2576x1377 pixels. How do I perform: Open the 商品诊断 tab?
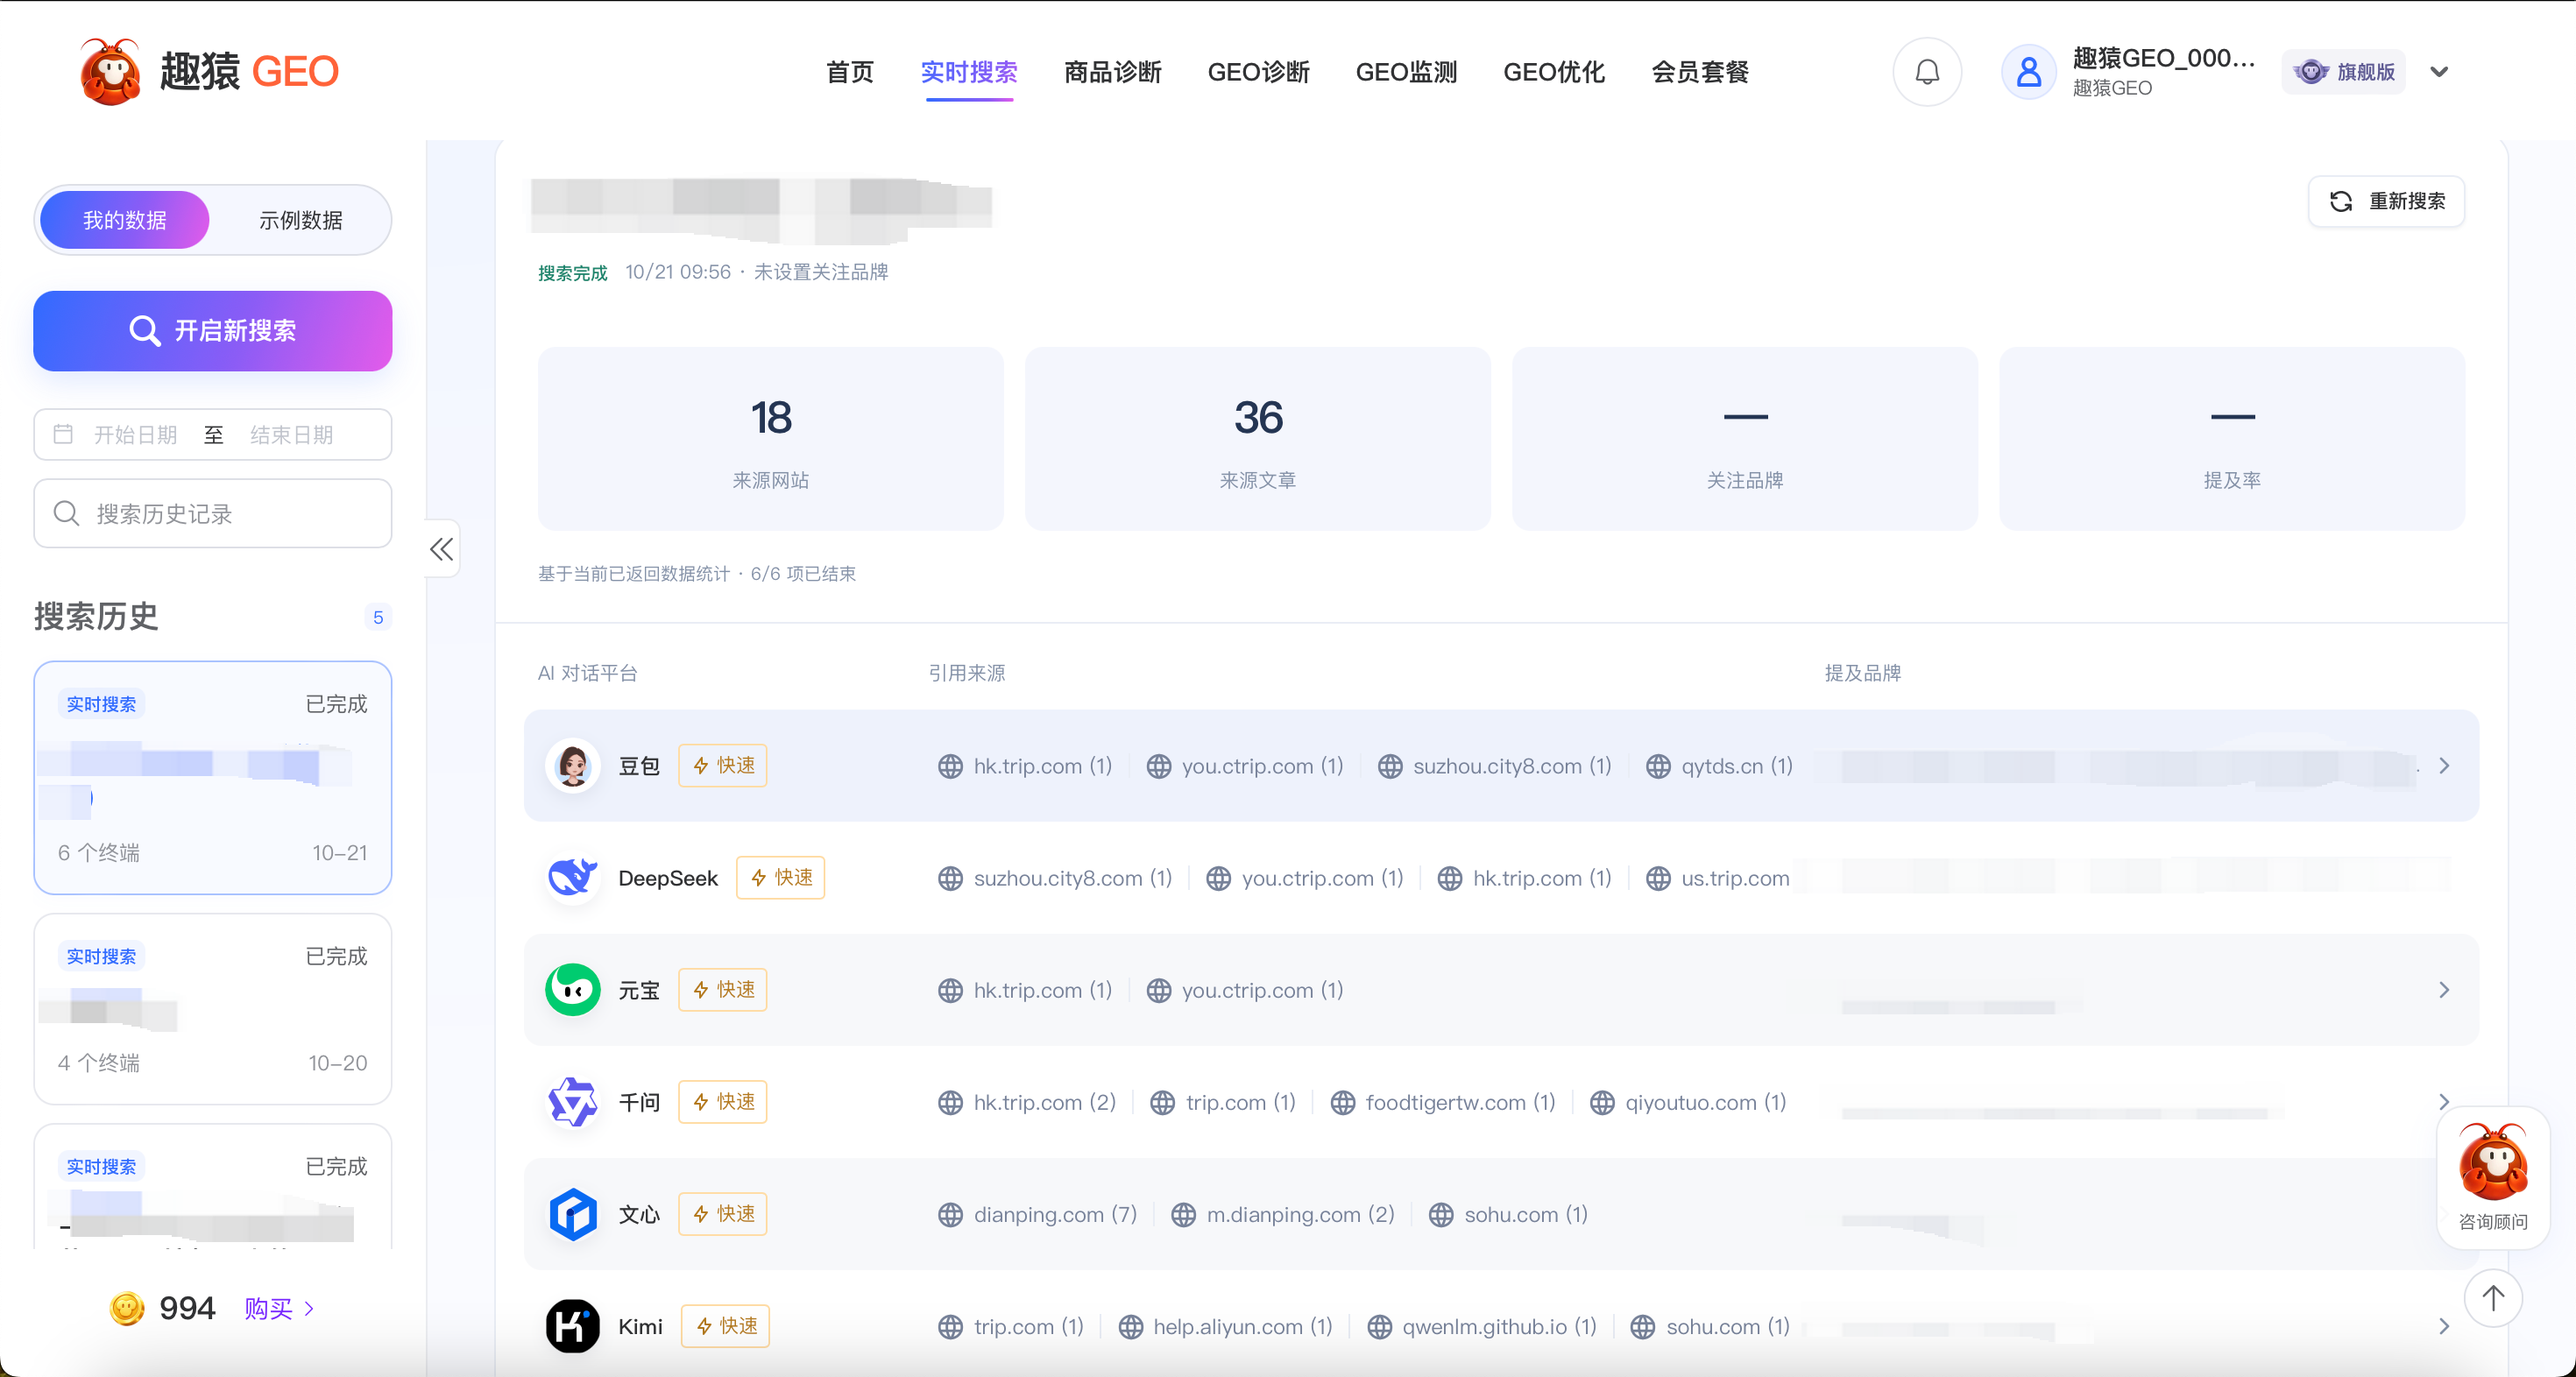coord(1112,72)
